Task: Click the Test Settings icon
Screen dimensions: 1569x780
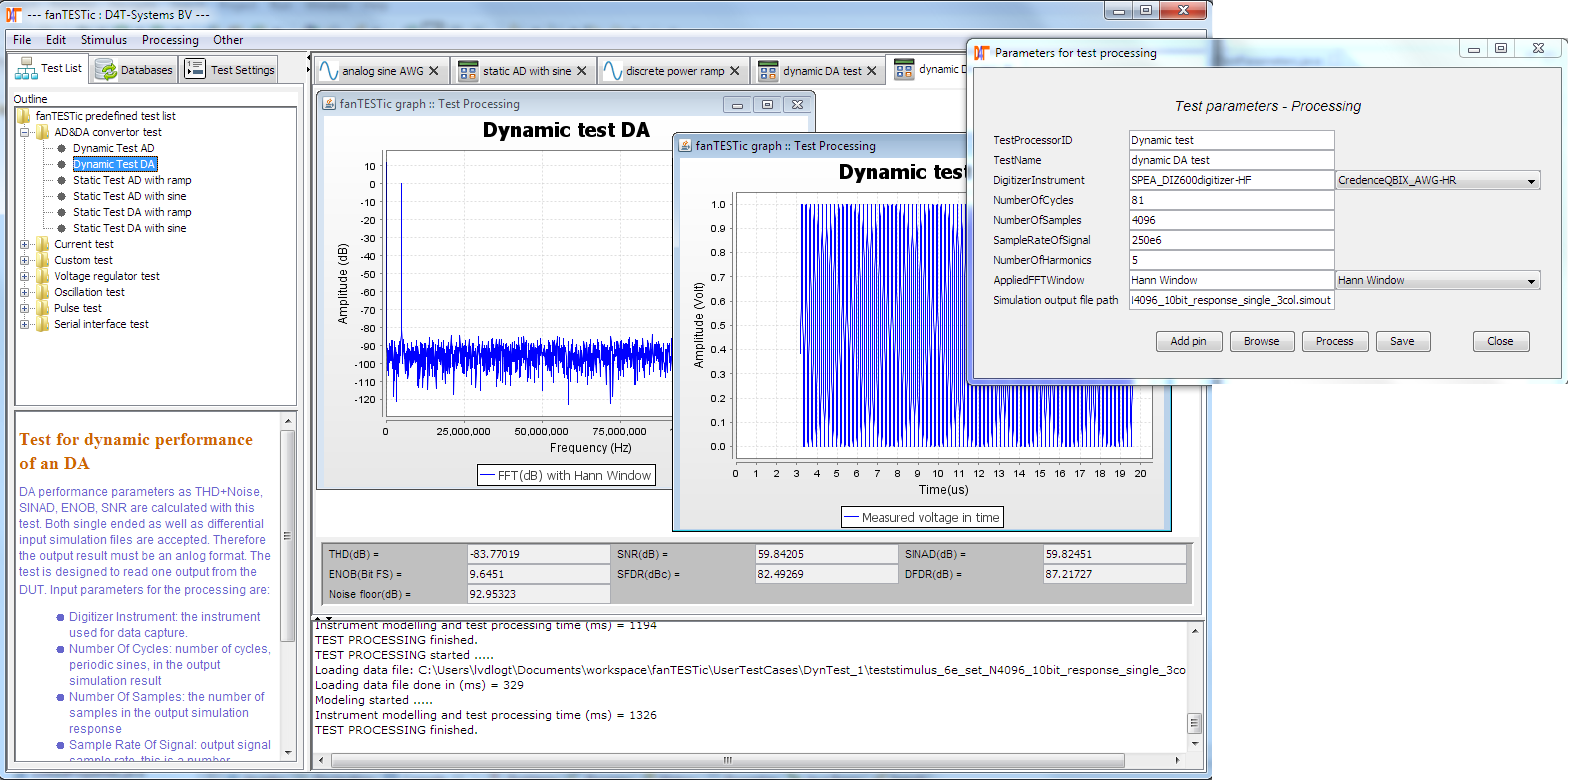Action: 195,69
